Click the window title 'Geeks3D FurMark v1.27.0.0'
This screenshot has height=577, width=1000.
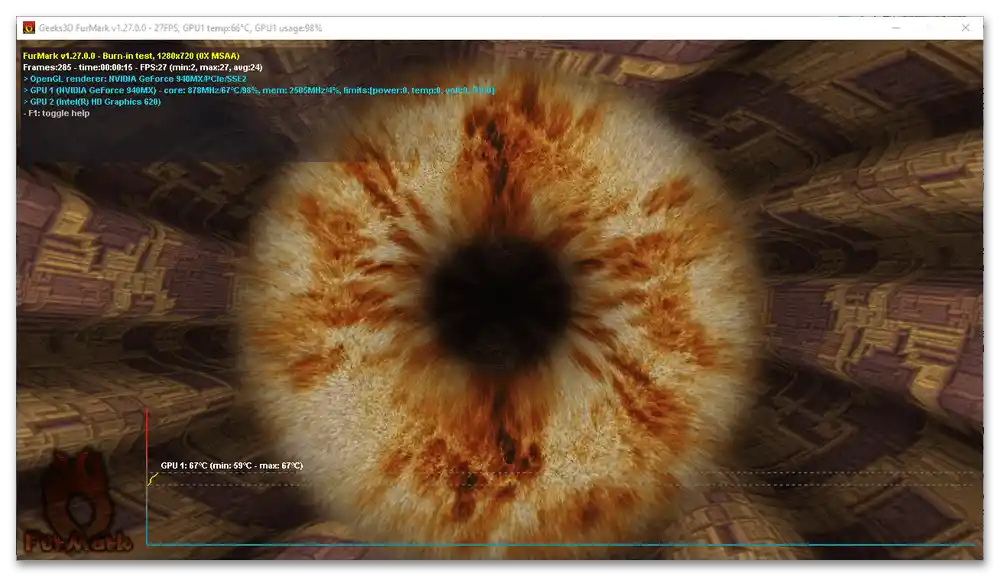point(180,28)
